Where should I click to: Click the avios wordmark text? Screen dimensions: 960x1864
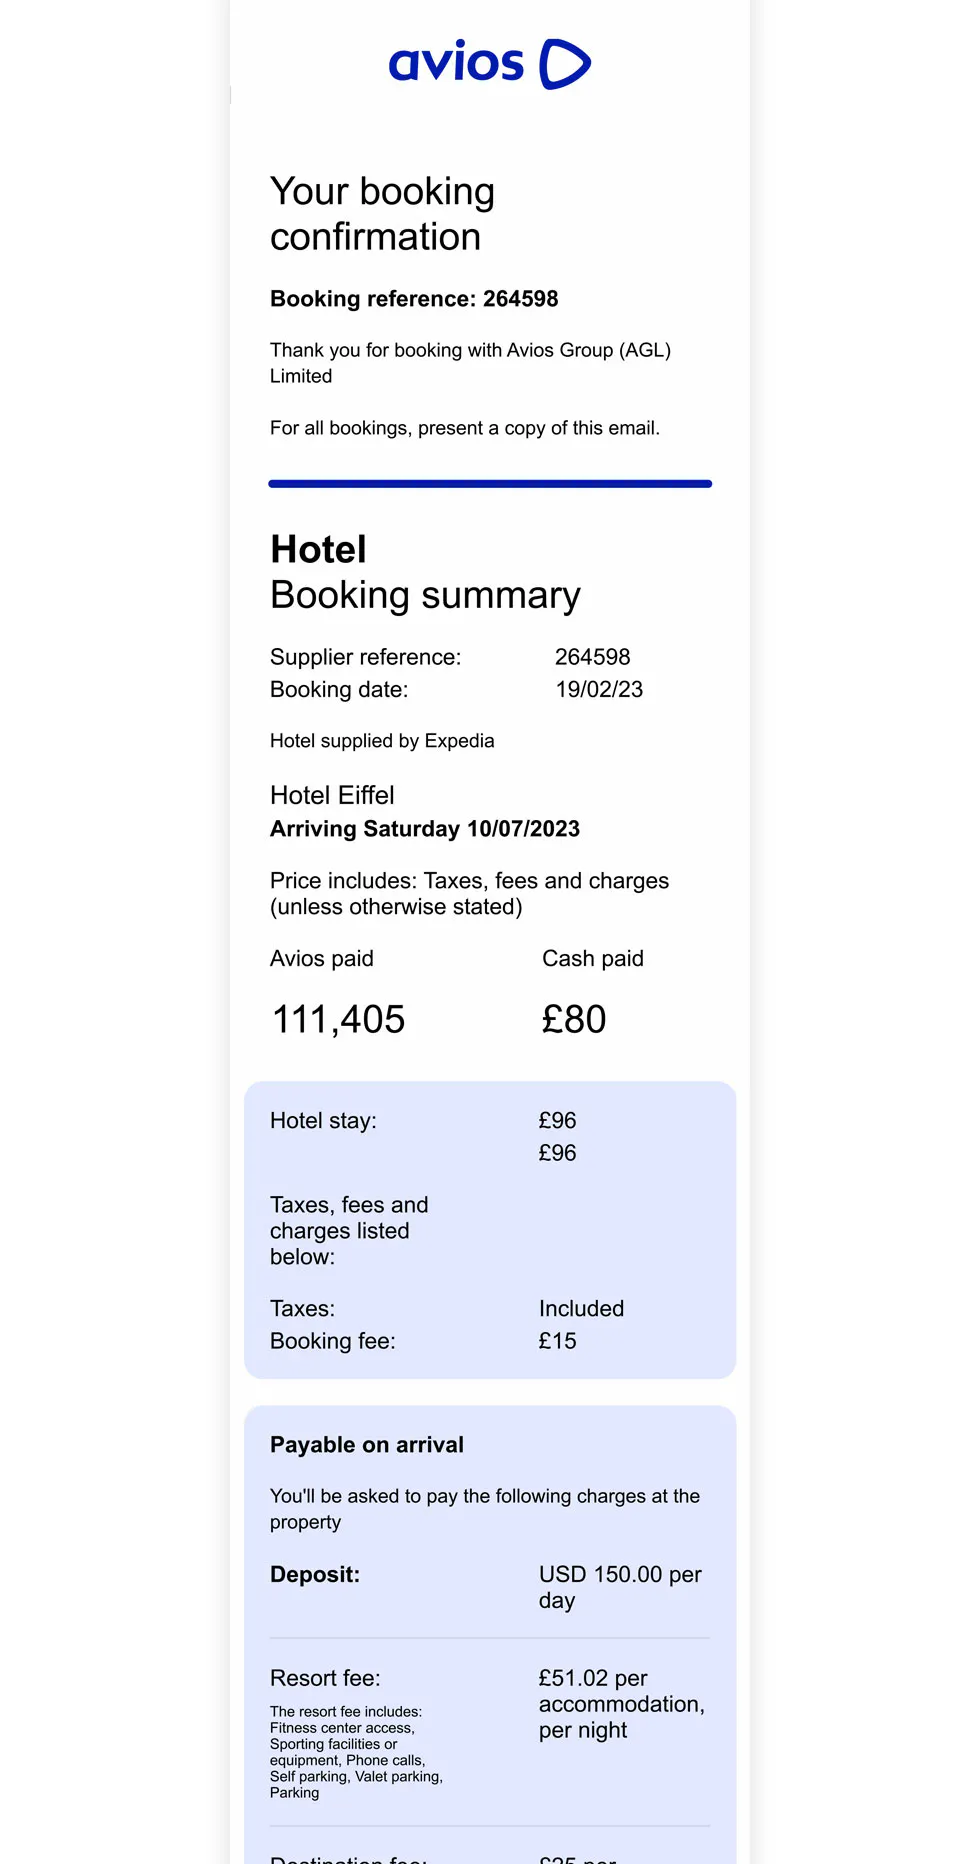pyautogui.click(x=456, y=64)
